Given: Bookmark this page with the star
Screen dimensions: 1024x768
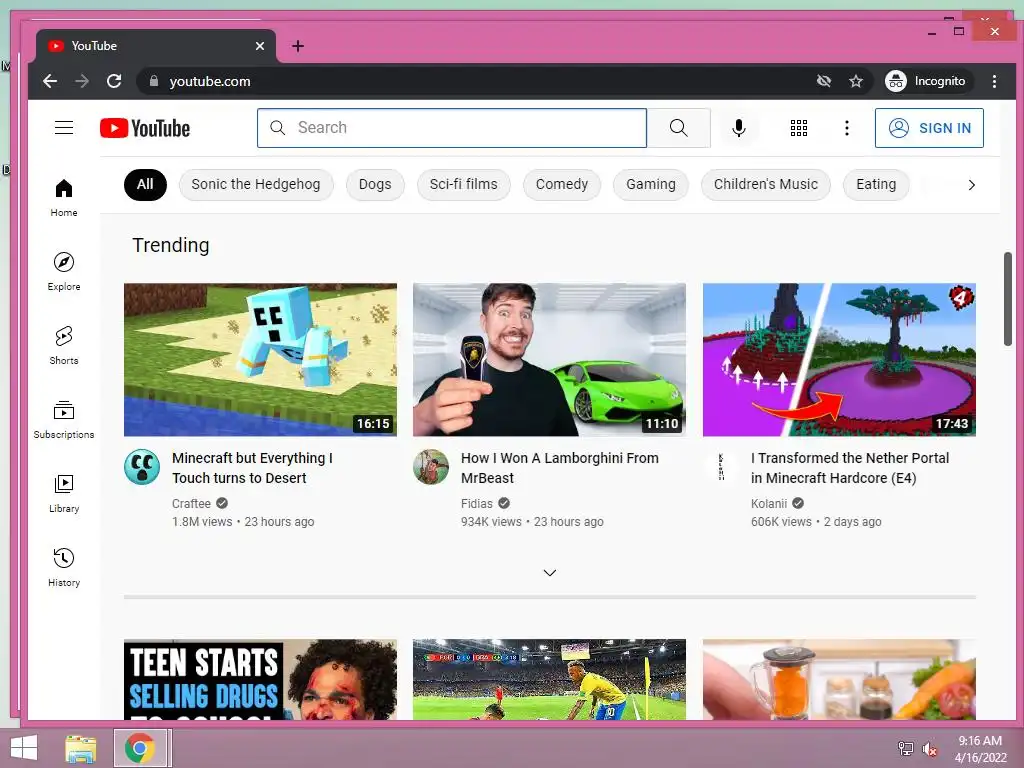Looking at the screenshot, I should [x=856, y=81].
